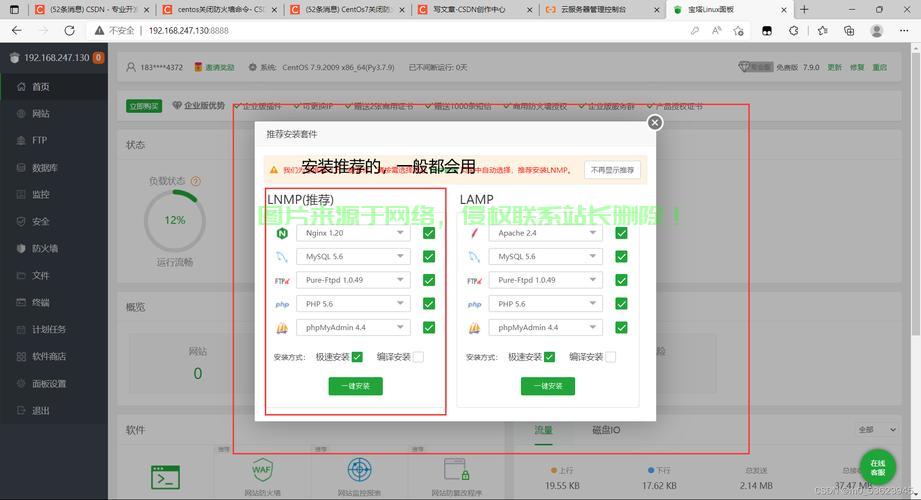This screenshot has width=921, height=500.
Task: Expand the LAMP PHP 5.6 dropdown
Action: pyautogui.click(x=546, y=304)
